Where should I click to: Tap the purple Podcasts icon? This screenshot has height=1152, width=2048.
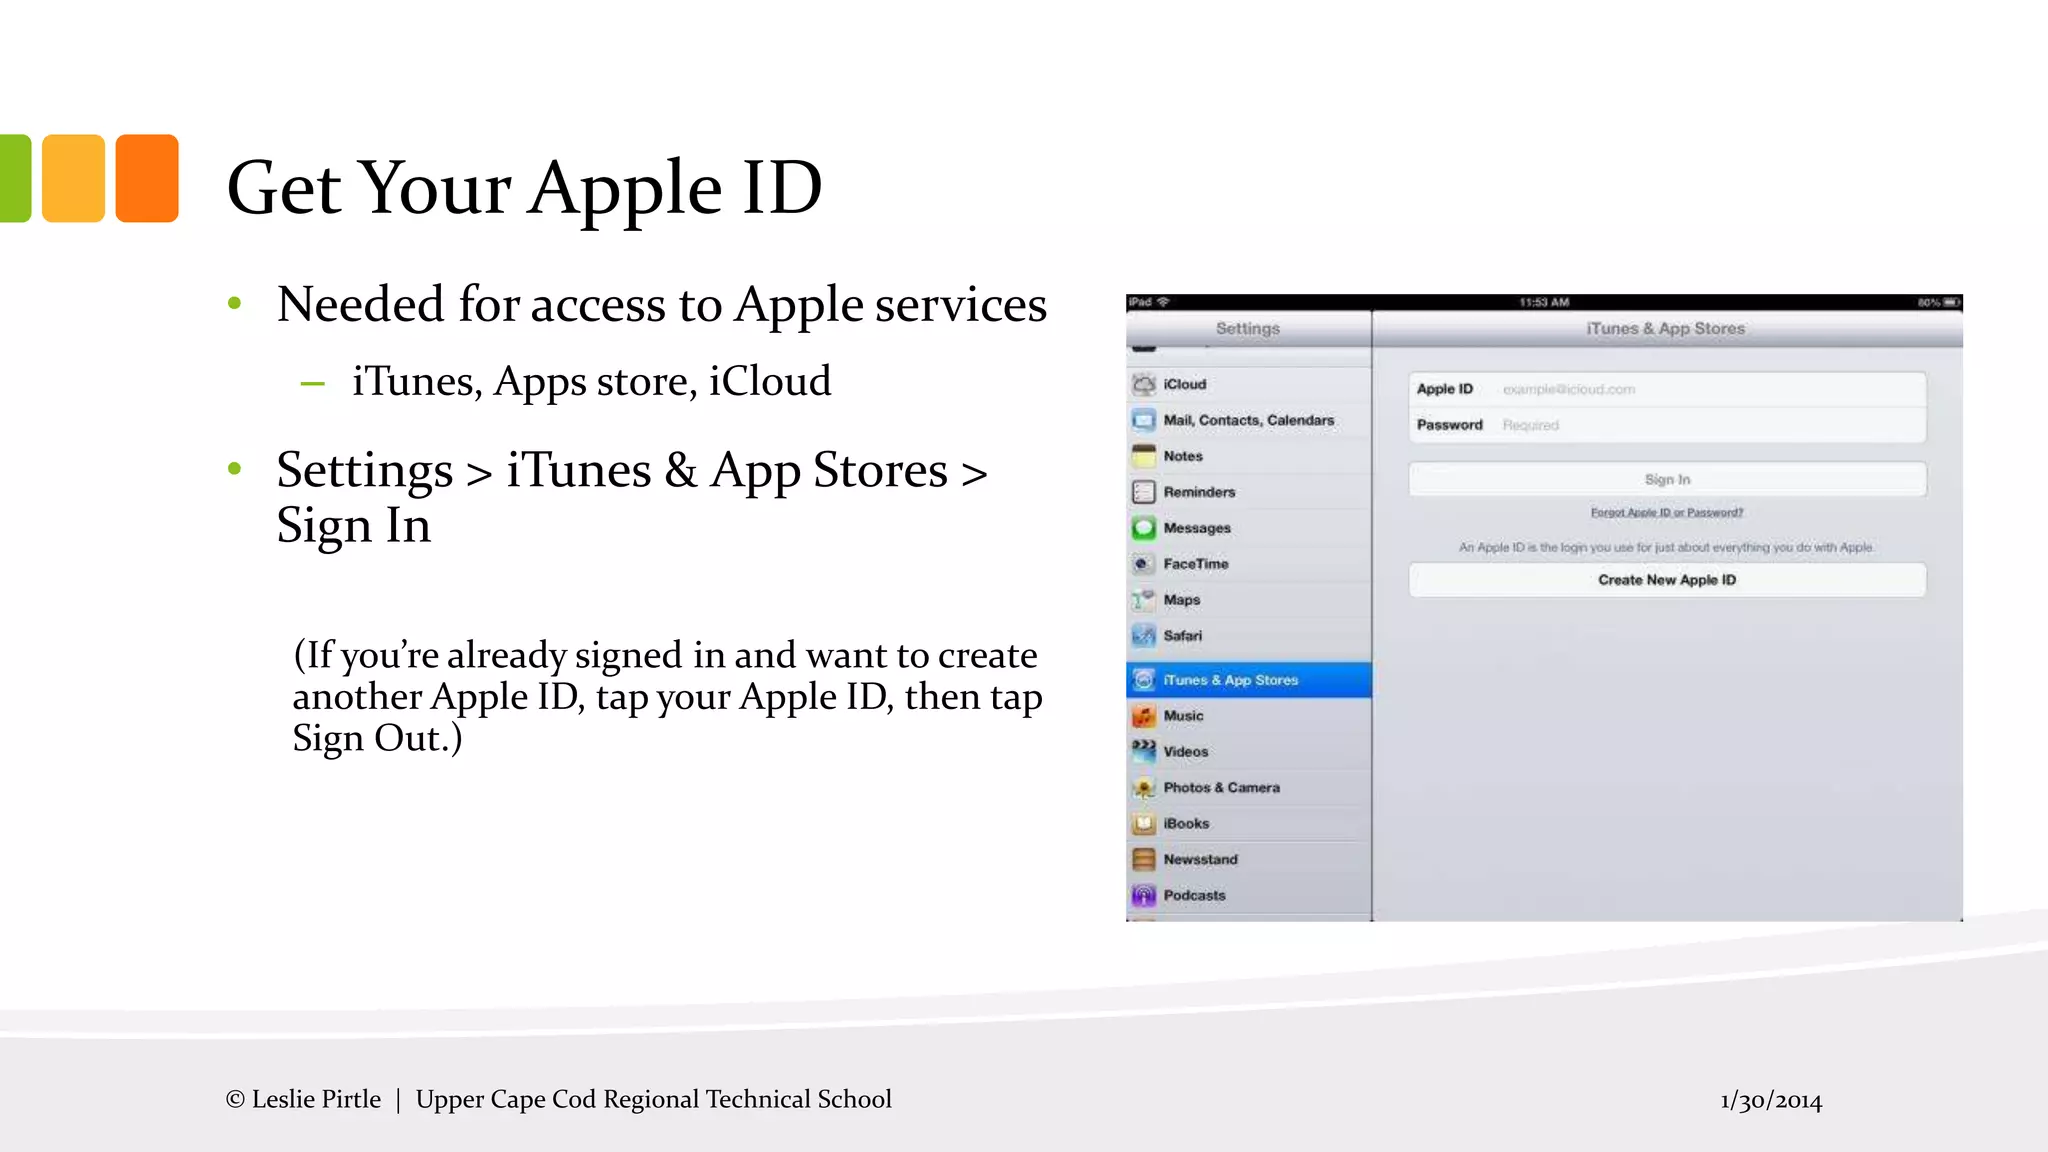coord(1144,896)
